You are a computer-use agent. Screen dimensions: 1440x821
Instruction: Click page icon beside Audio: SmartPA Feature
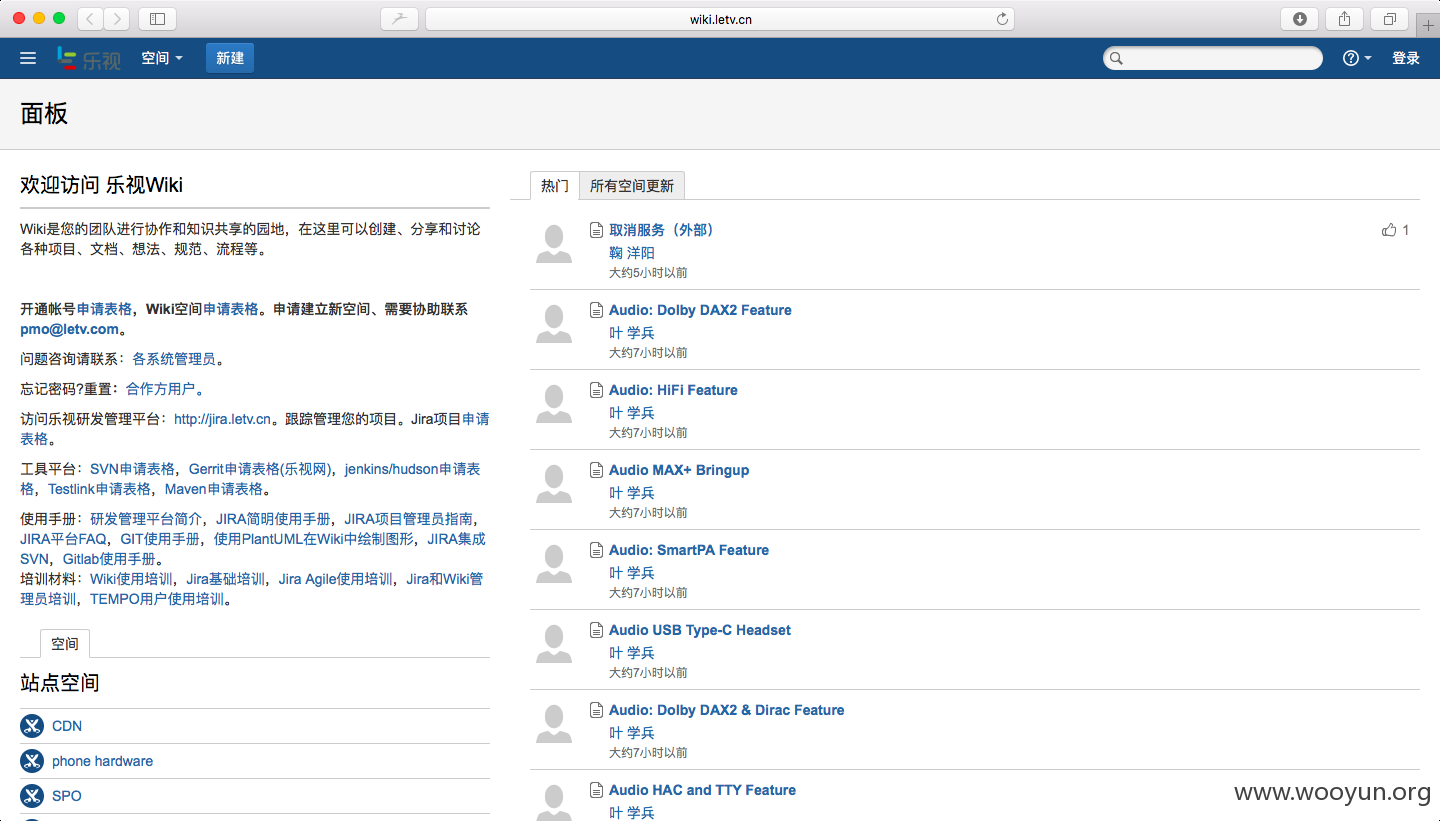point(596,550)
